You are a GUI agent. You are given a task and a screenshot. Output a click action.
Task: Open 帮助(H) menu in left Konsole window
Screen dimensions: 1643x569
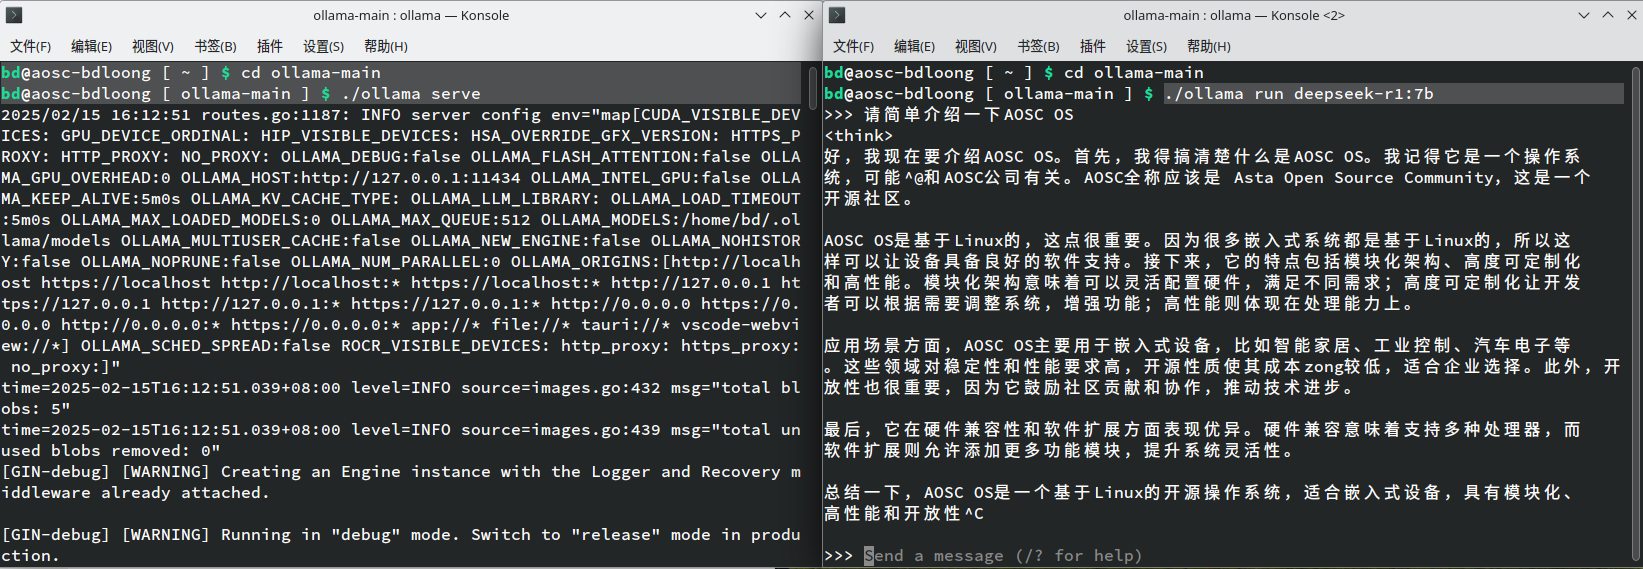(x=385, y=46)
